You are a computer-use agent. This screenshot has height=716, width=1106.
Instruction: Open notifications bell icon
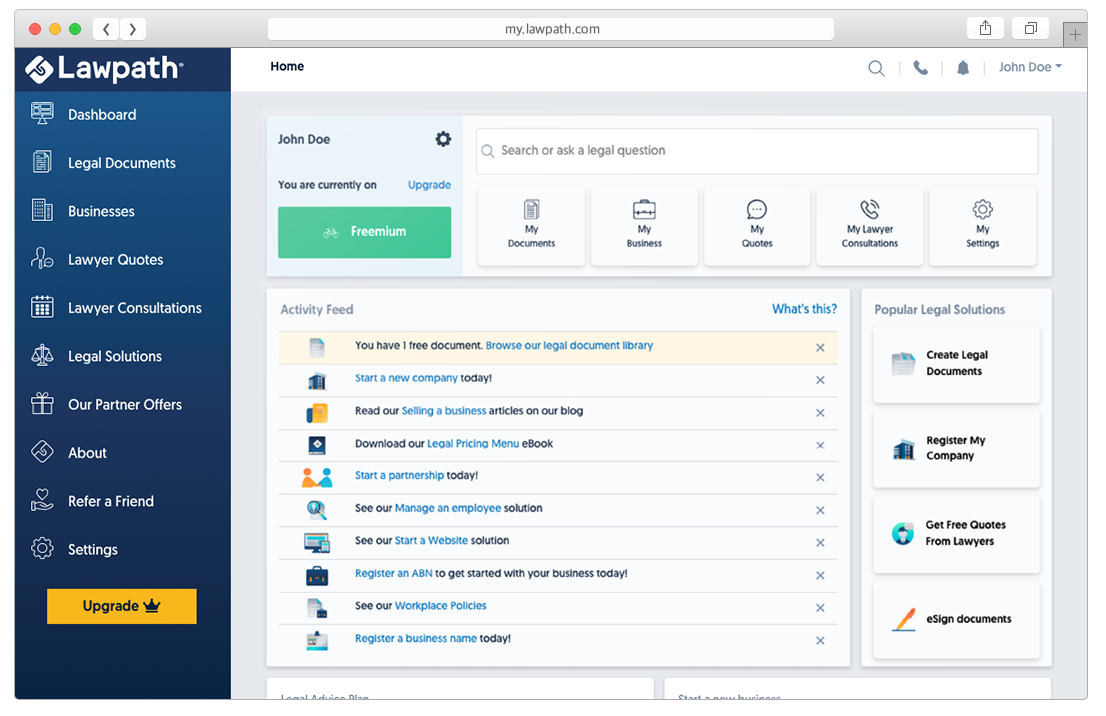tap(963, 68)
